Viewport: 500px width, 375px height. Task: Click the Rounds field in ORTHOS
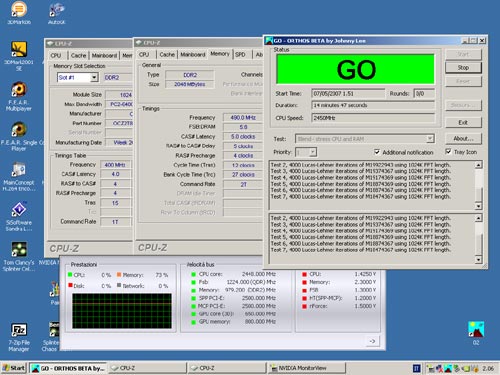(424, 93)
